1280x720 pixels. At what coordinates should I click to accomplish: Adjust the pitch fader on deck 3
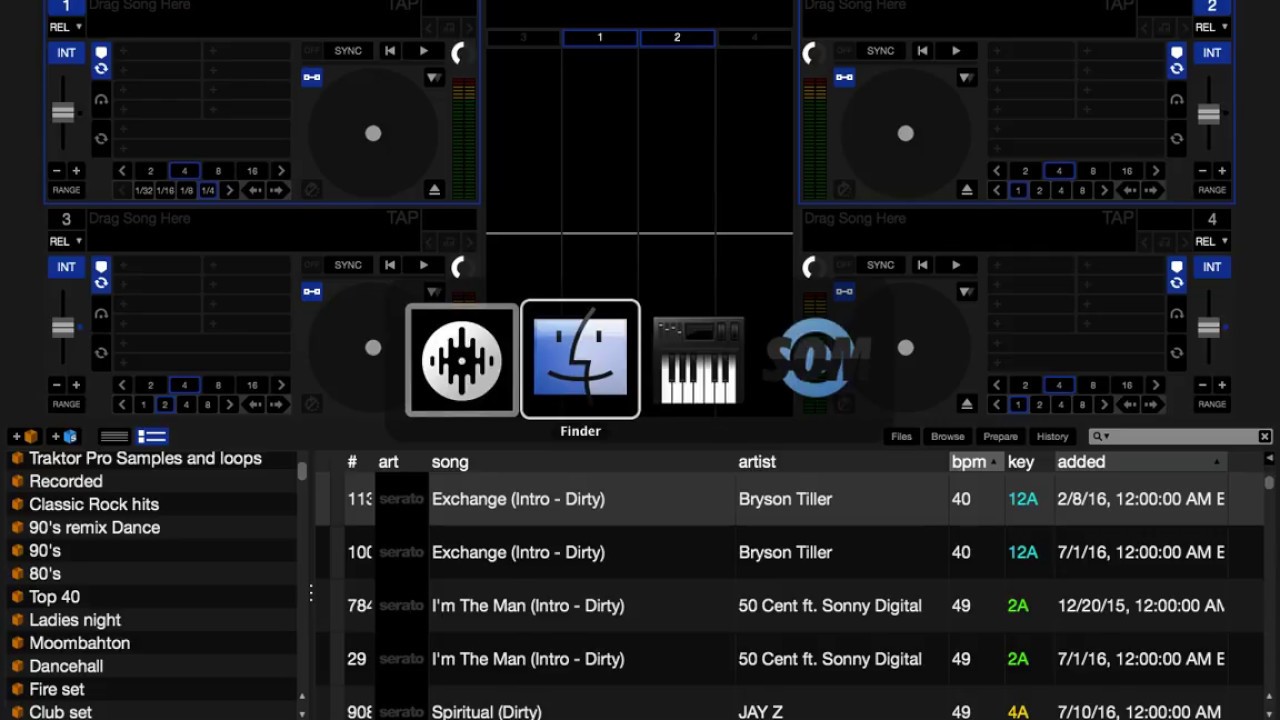point(63,328)
